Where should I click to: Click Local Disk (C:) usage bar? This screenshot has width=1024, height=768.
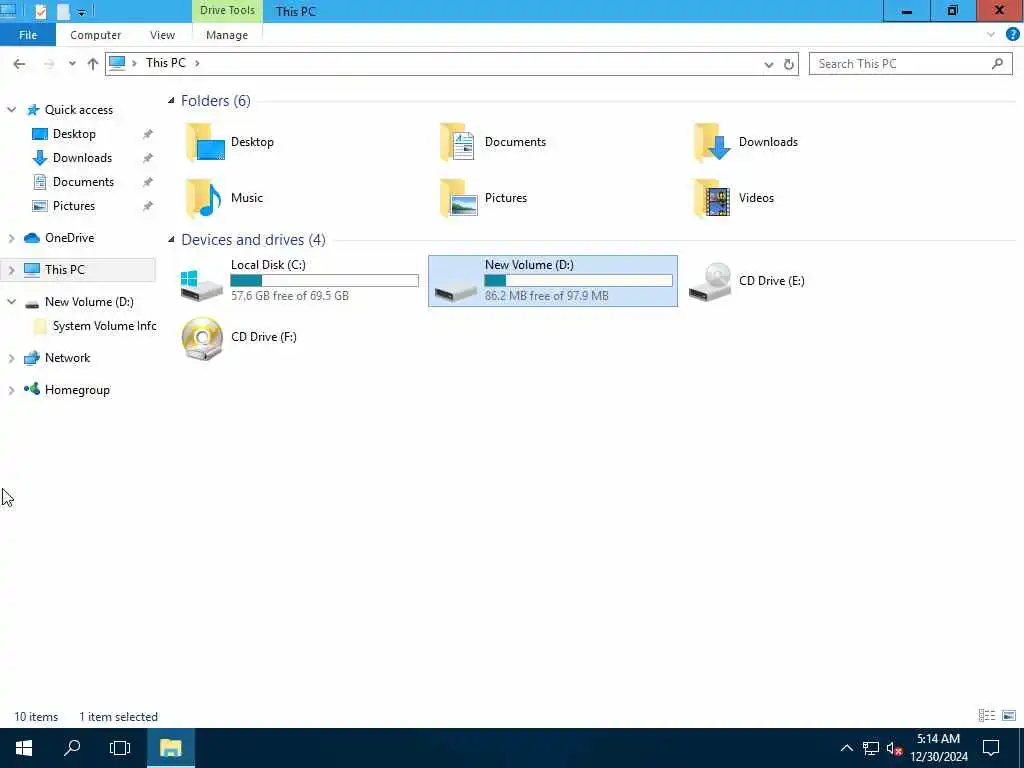(x=325, y=280)
